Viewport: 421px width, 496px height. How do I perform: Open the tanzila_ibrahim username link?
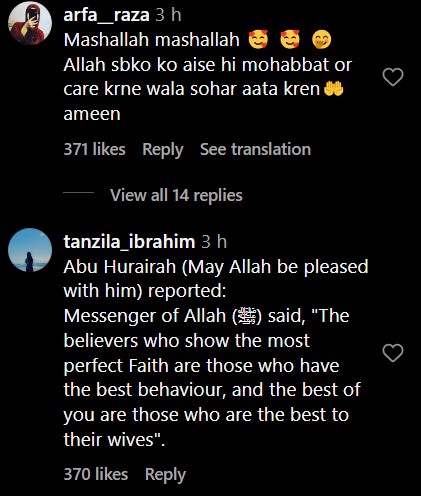[129, 242]
